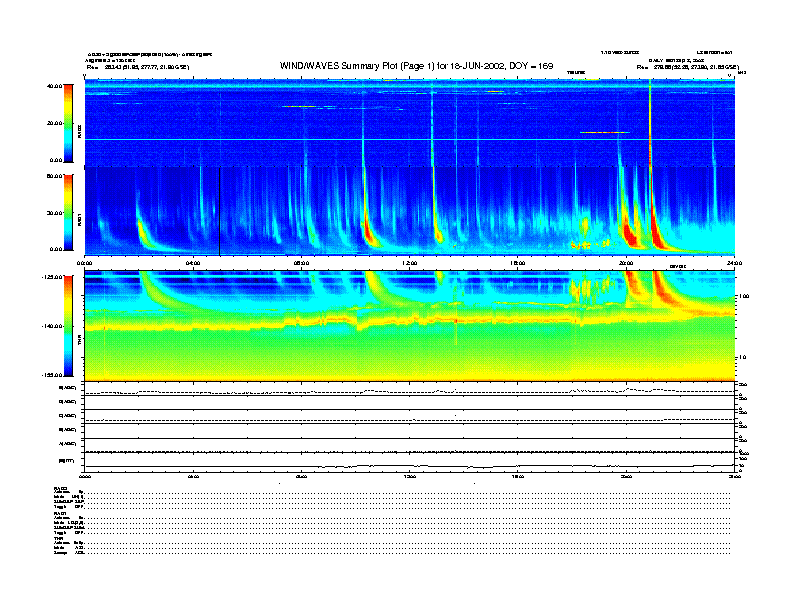
Task: Click the 12:00 tick label under RAD1 spectrogram
Action: pos(410,263)
